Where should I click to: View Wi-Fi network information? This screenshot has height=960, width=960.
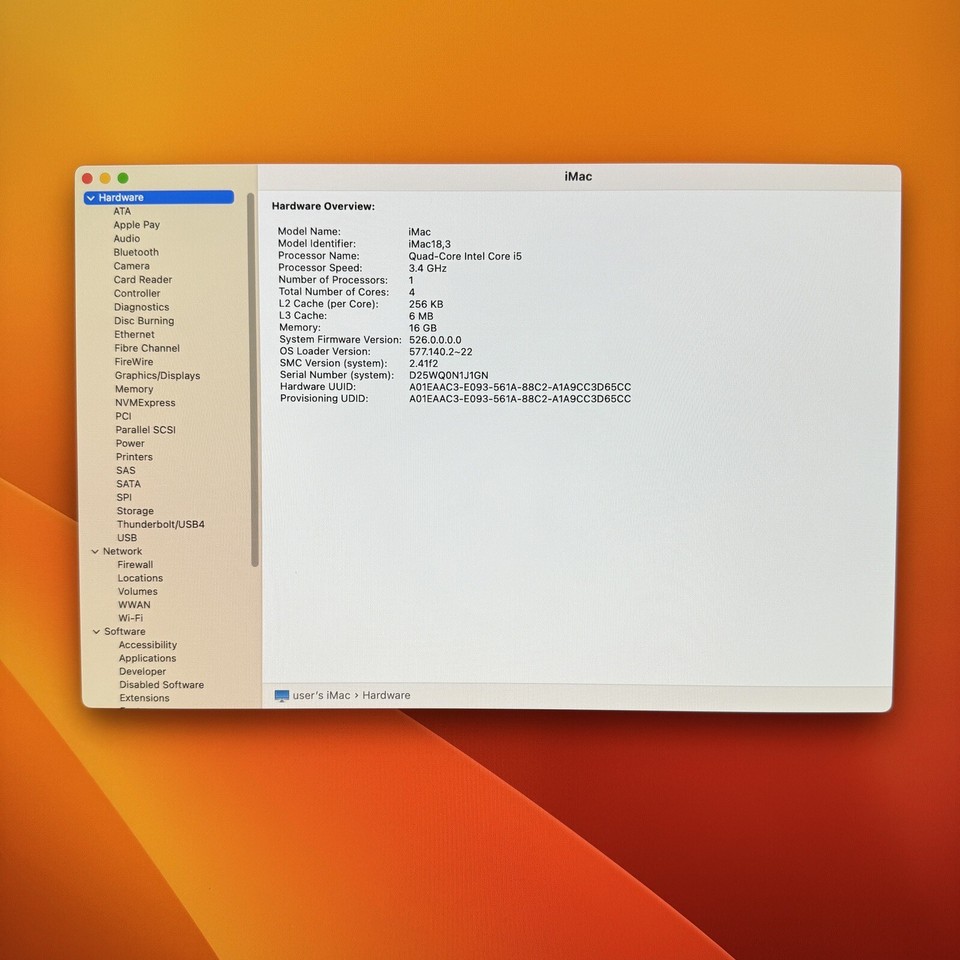pos(130,618)
